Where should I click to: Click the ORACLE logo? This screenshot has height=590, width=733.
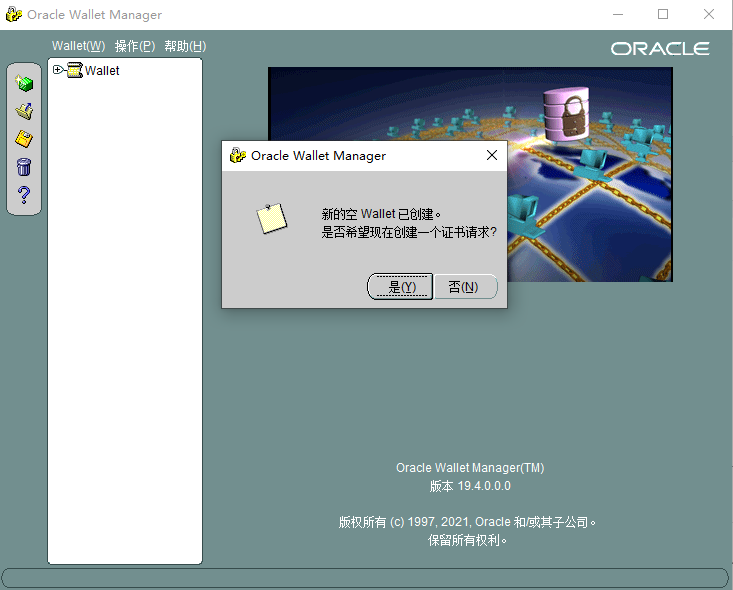click(660, 49)
